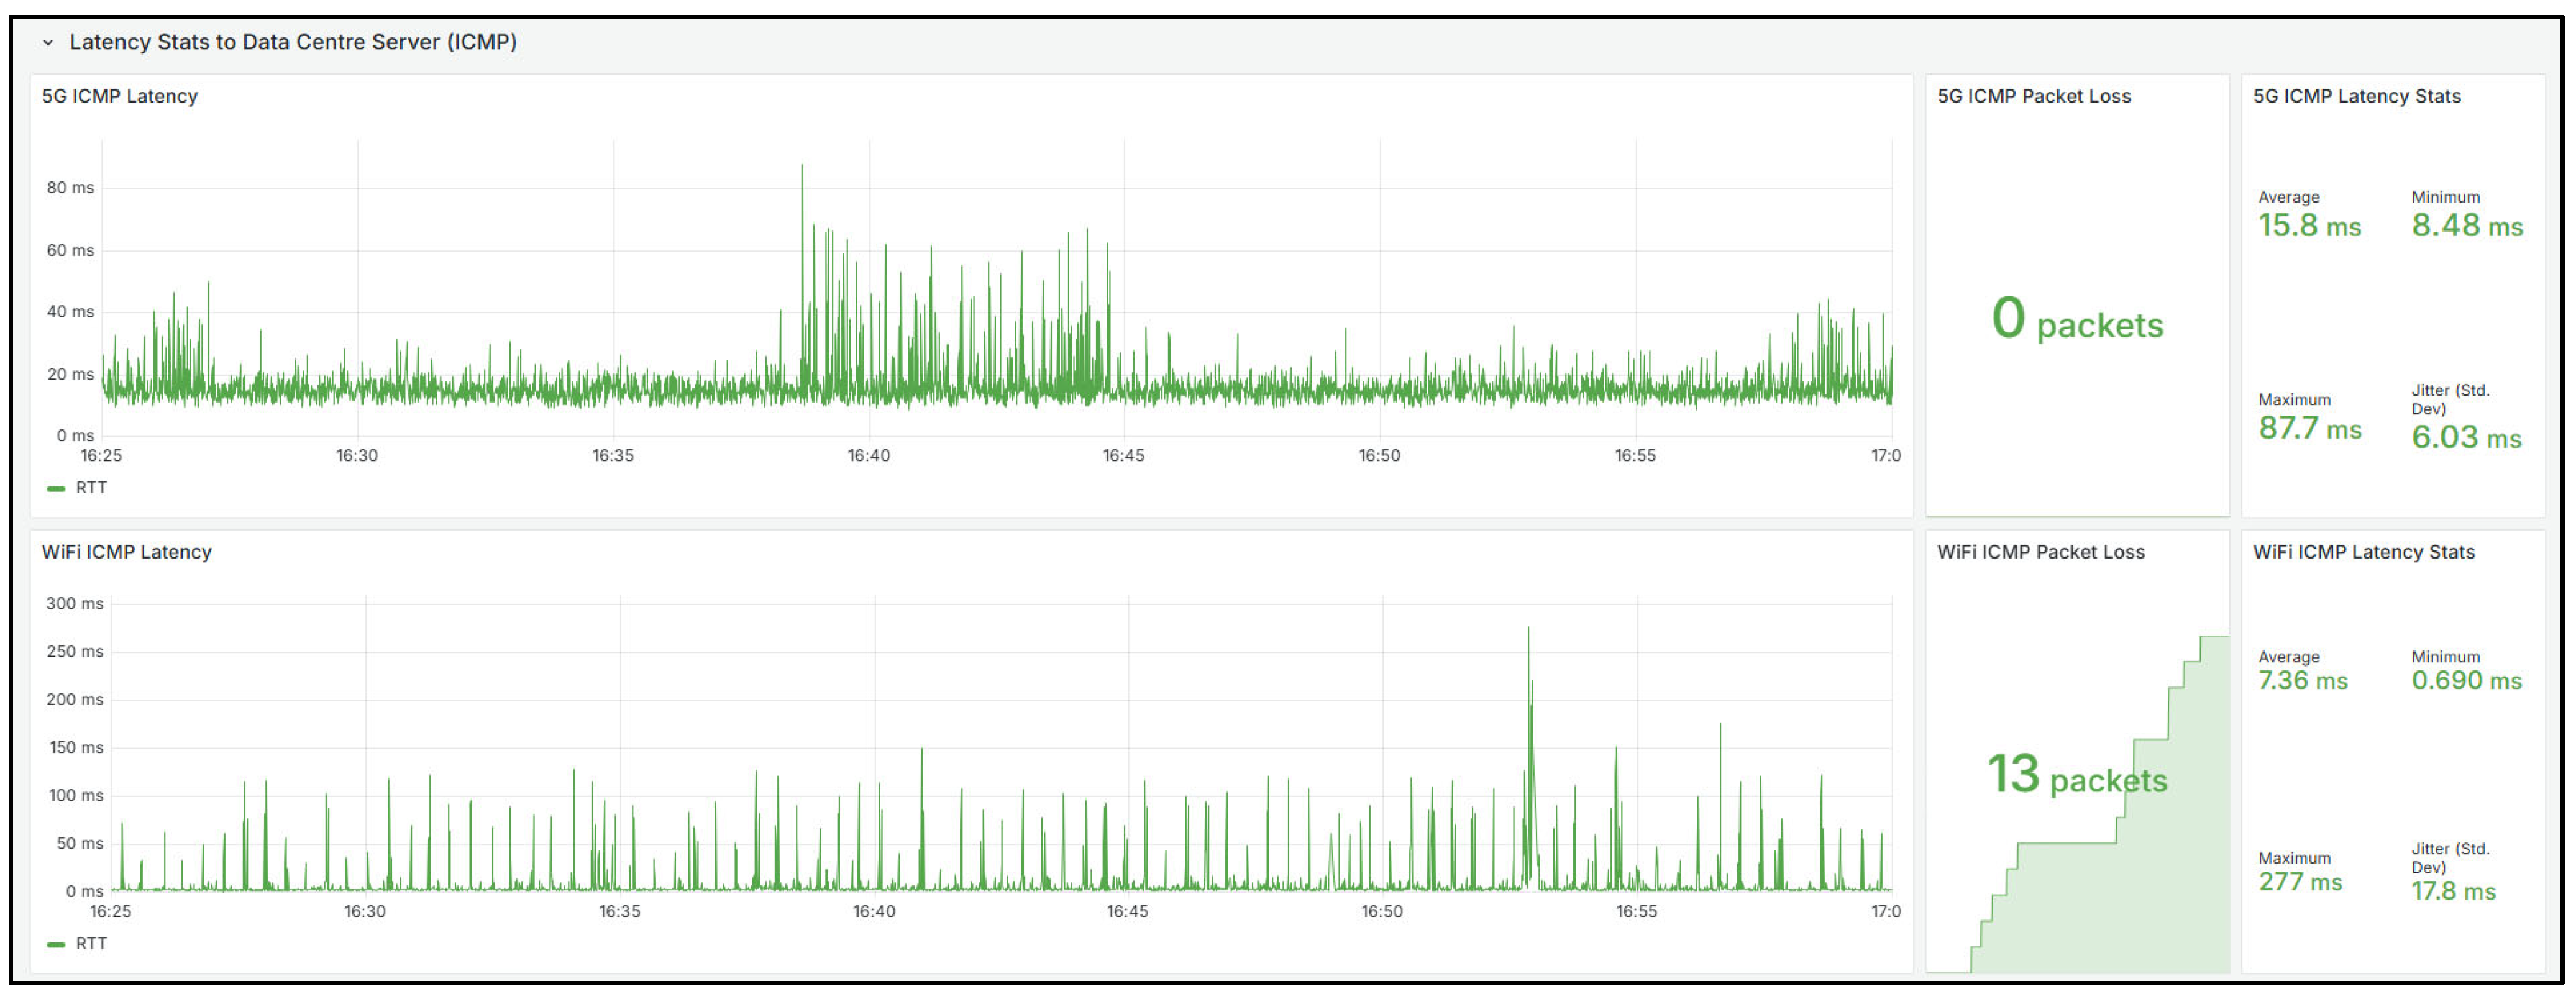Click the Latency Stats to Data Centre Server title
Screen dimensions: 2576x994
pos(293,42)
